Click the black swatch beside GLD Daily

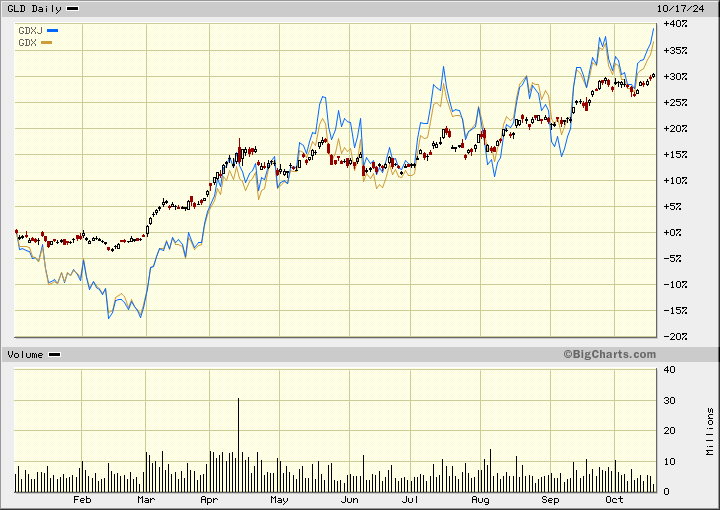coord(73,9)
